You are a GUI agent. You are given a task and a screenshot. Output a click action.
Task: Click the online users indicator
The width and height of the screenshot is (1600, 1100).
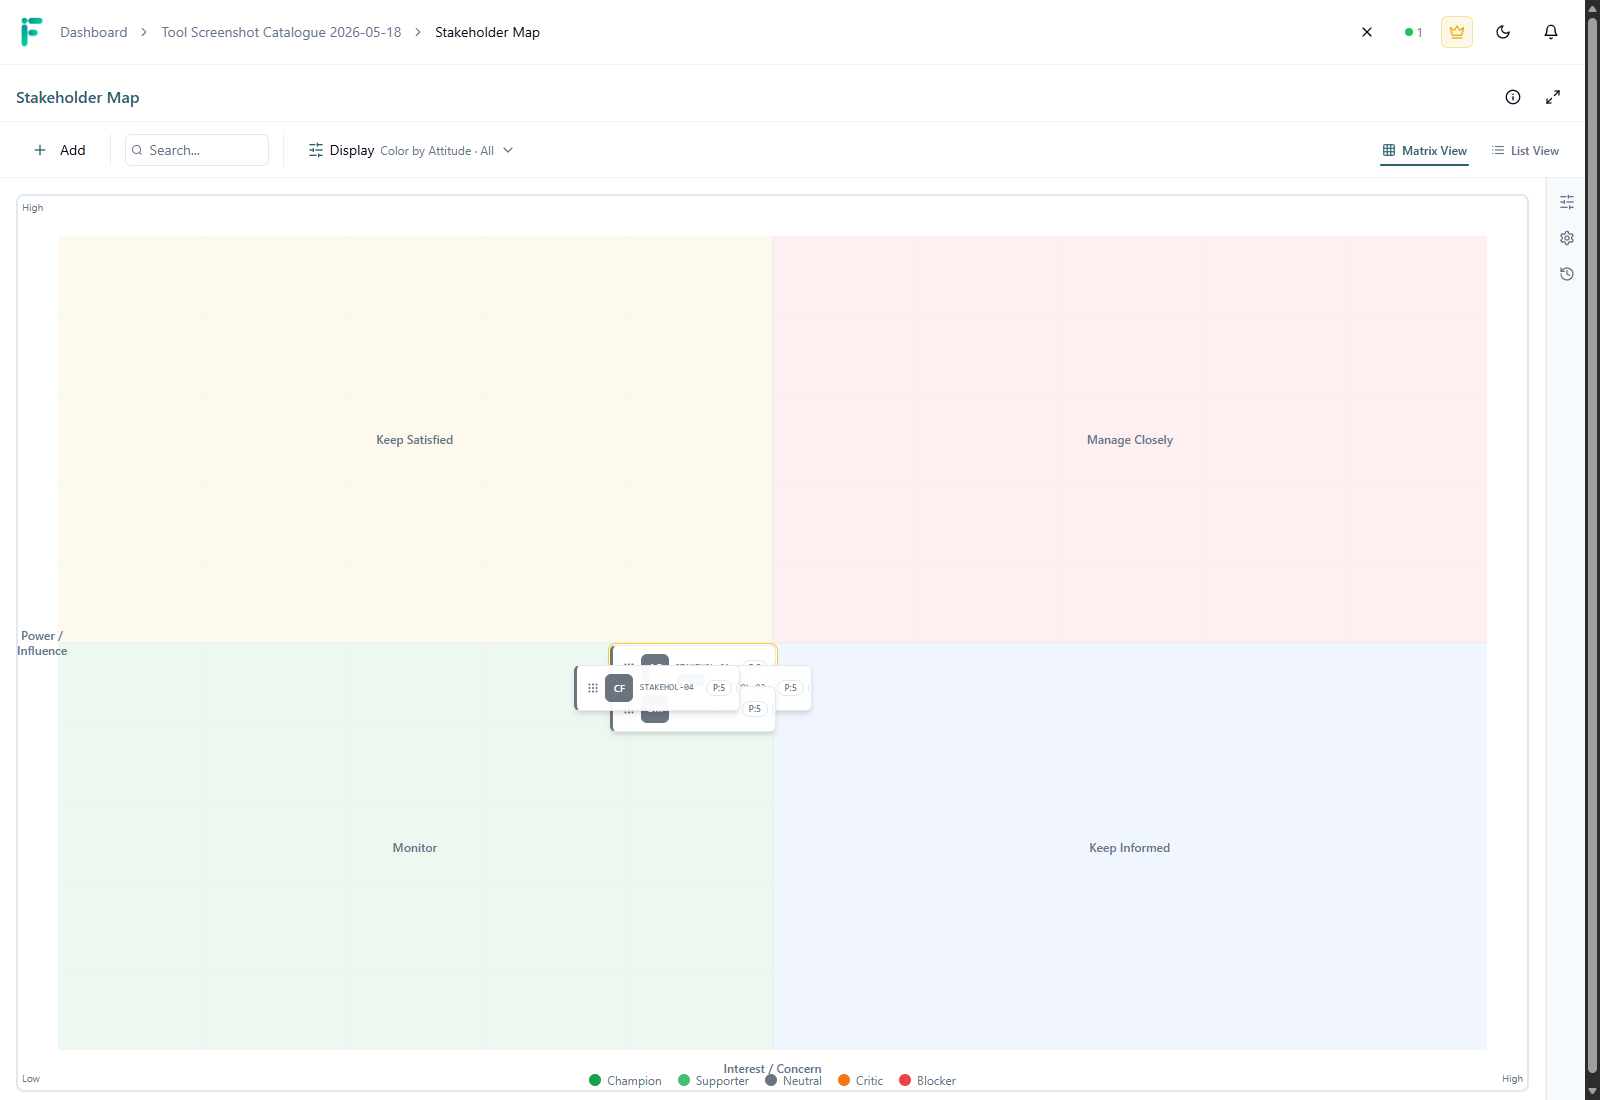[x=1413, y=32]
